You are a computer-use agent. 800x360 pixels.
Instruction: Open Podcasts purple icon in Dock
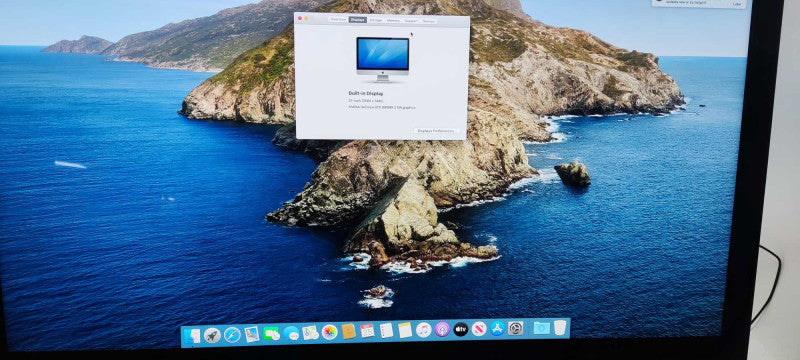click(x=442, y=329)
